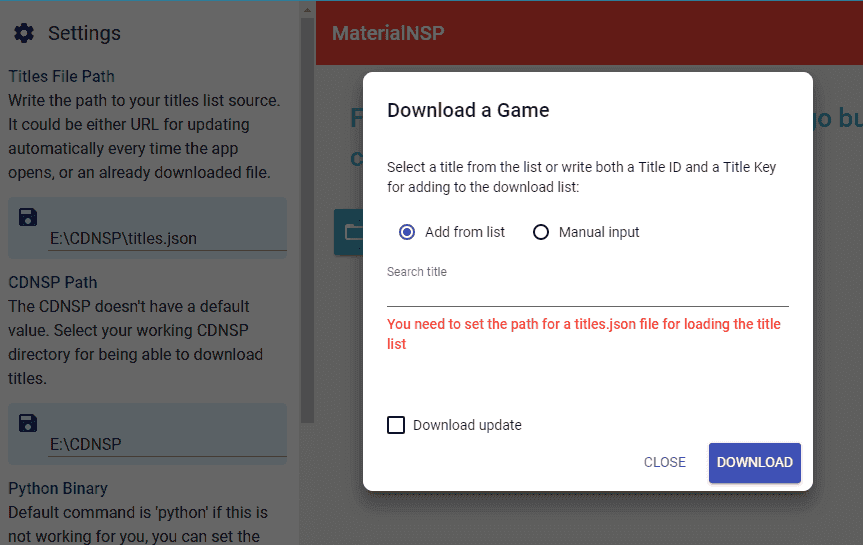863x545 pixels.
Task: Click the CLOSE button in dialog
Action: (x=665, y=462)
